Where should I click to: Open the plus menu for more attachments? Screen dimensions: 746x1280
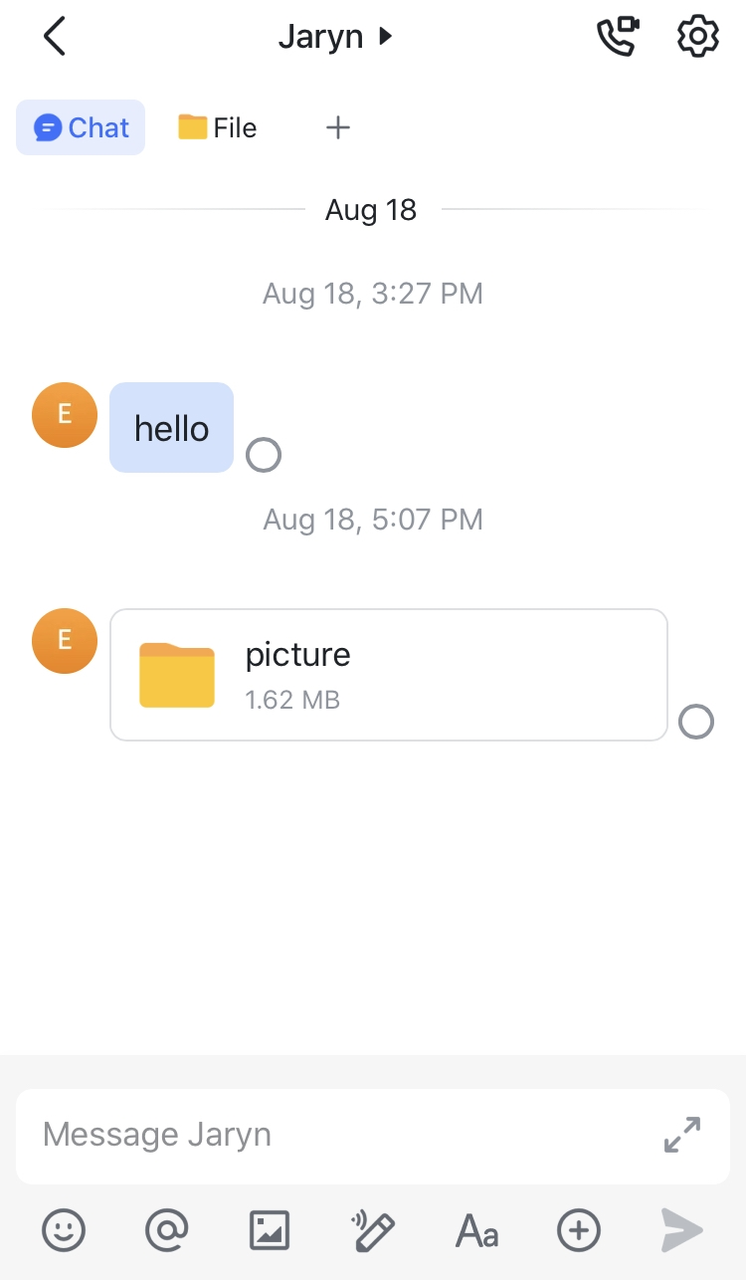[x=579, y=1230]
